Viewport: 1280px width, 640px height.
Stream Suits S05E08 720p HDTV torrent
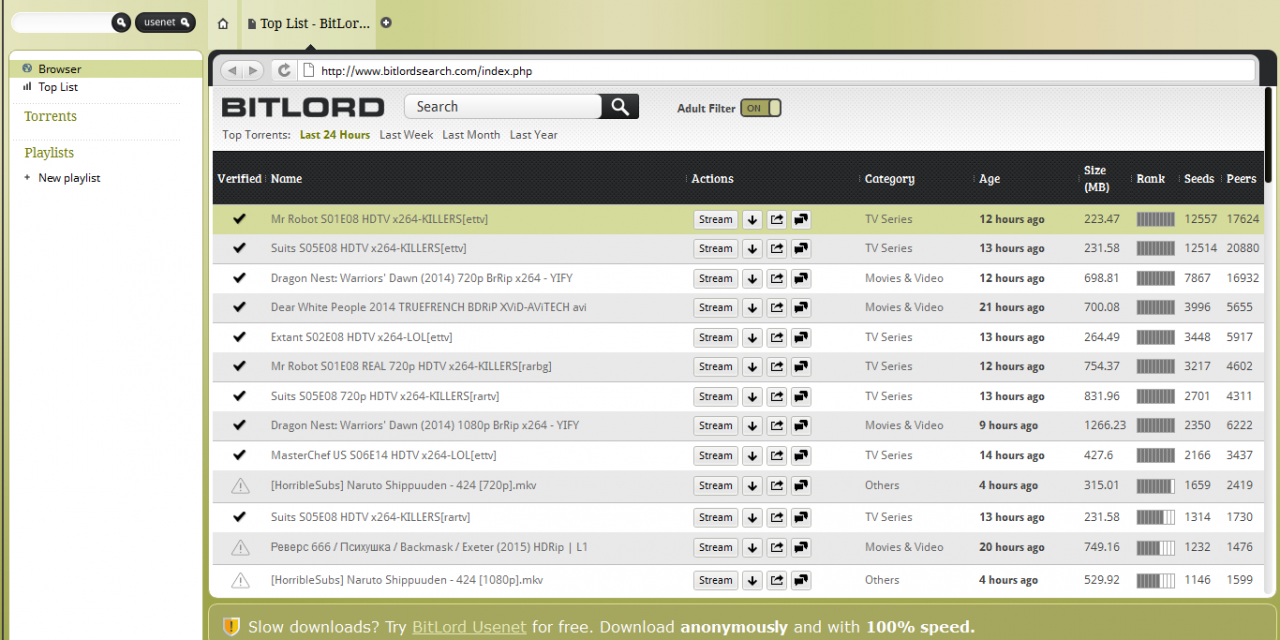point(716,397)
